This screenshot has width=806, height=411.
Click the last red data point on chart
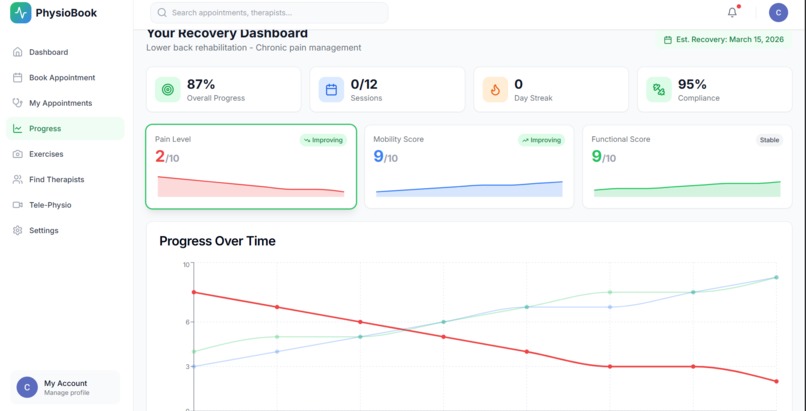click(x=776, y=381)
